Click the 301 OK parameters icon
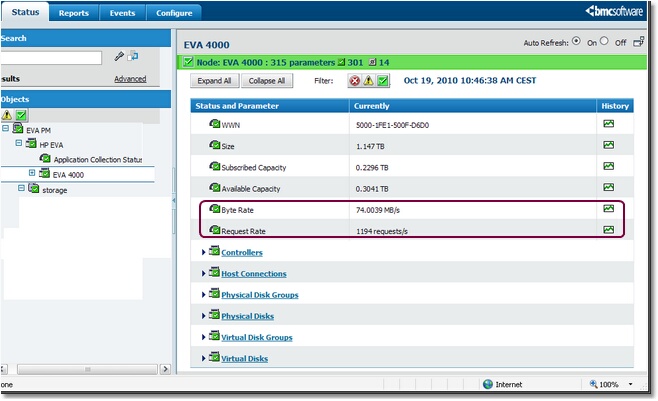 (341, 62)
